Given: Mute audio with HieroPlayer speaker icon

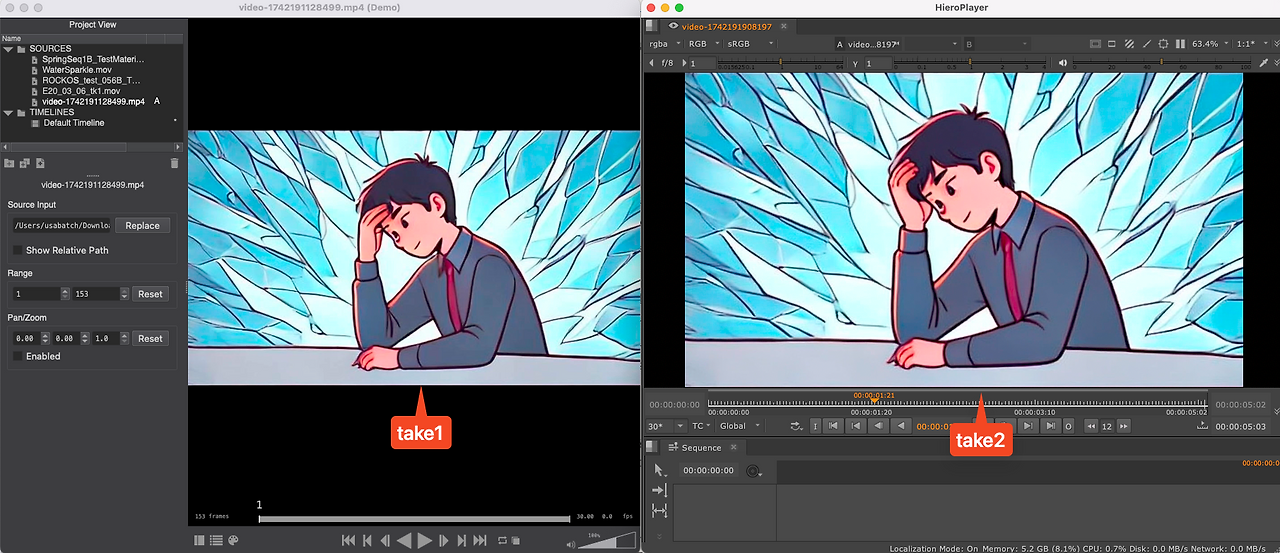Looking at the screenshot, I should pos(1062,62).
